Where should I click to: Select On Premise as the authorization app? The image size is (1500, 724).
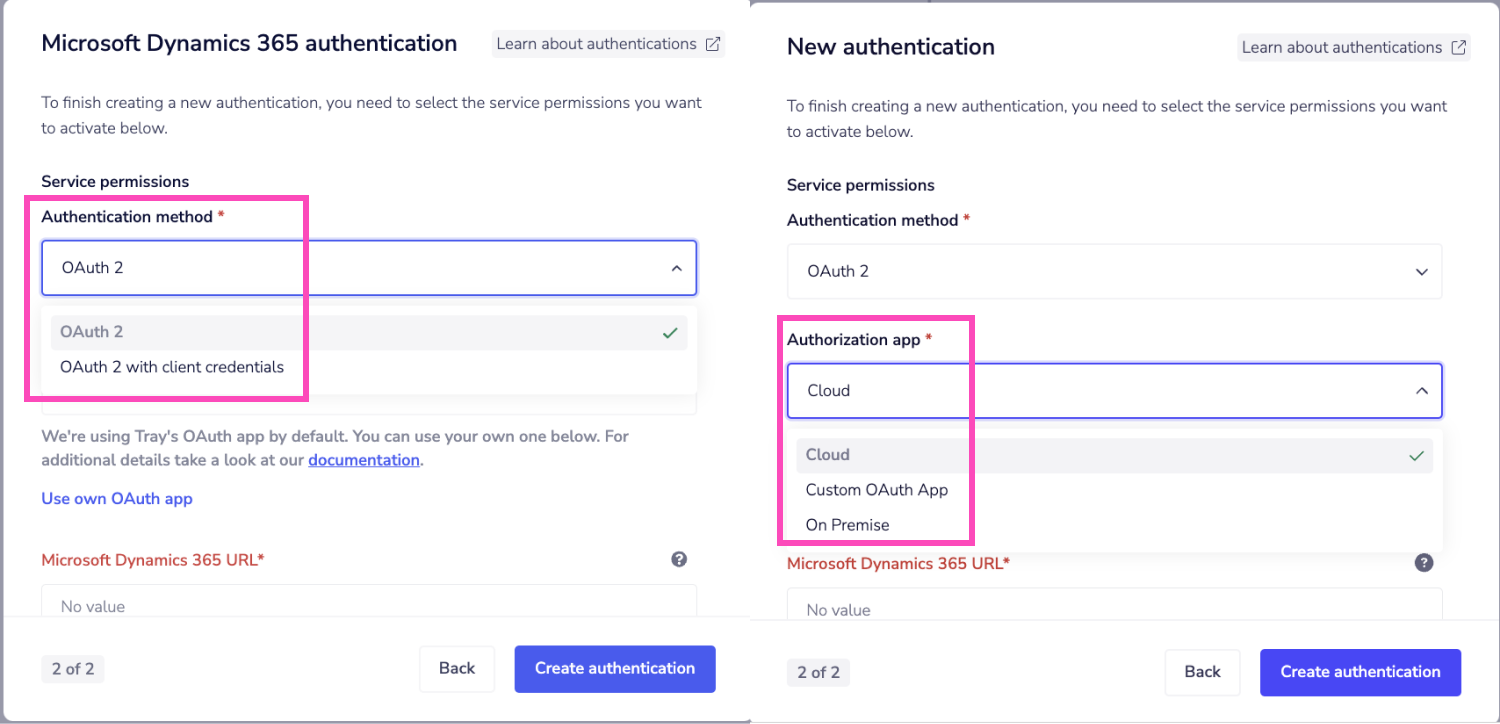tap(845, 524)
